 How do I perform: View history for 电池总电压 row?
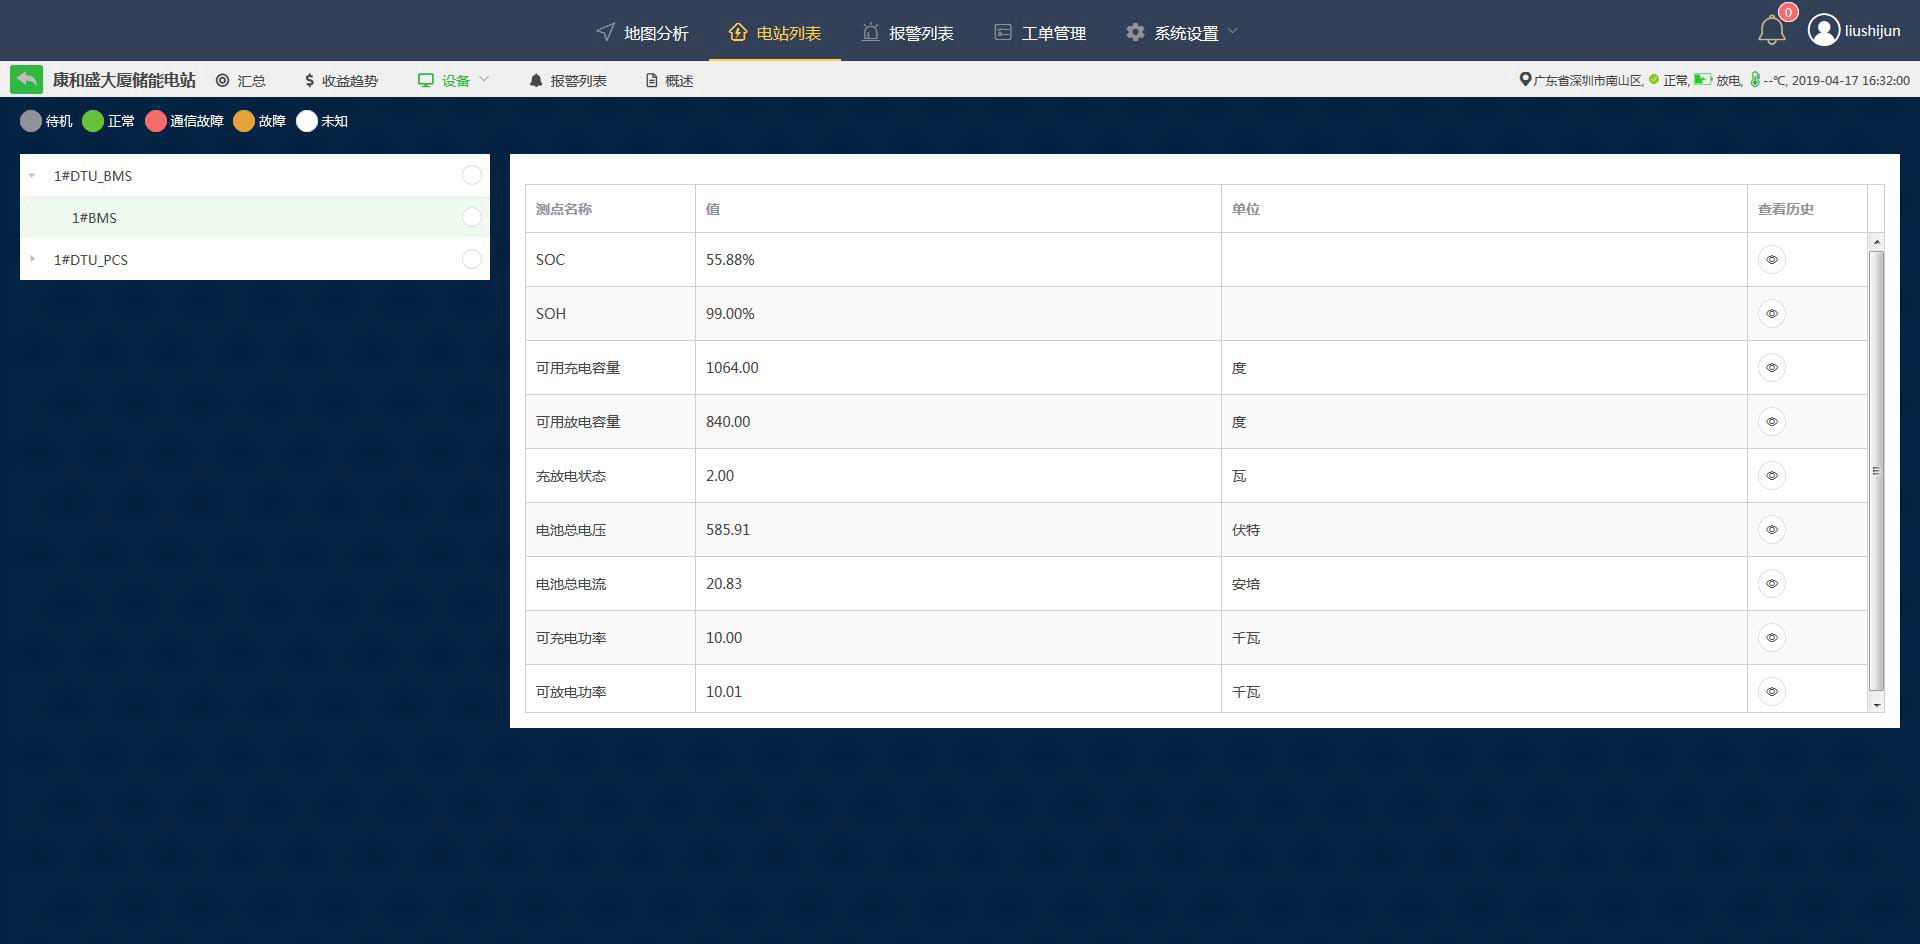pyautogui.click(x=1771, y=530)
